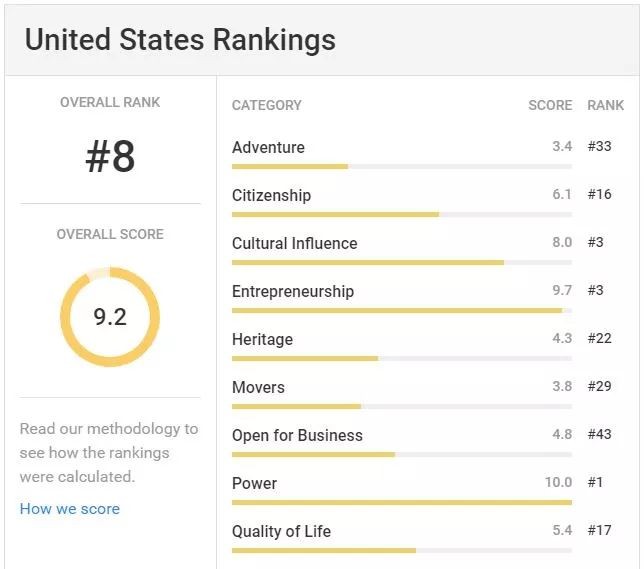Click the overall score 9.2 ring
The image size is (644, 569).
[x=110, y=317]
